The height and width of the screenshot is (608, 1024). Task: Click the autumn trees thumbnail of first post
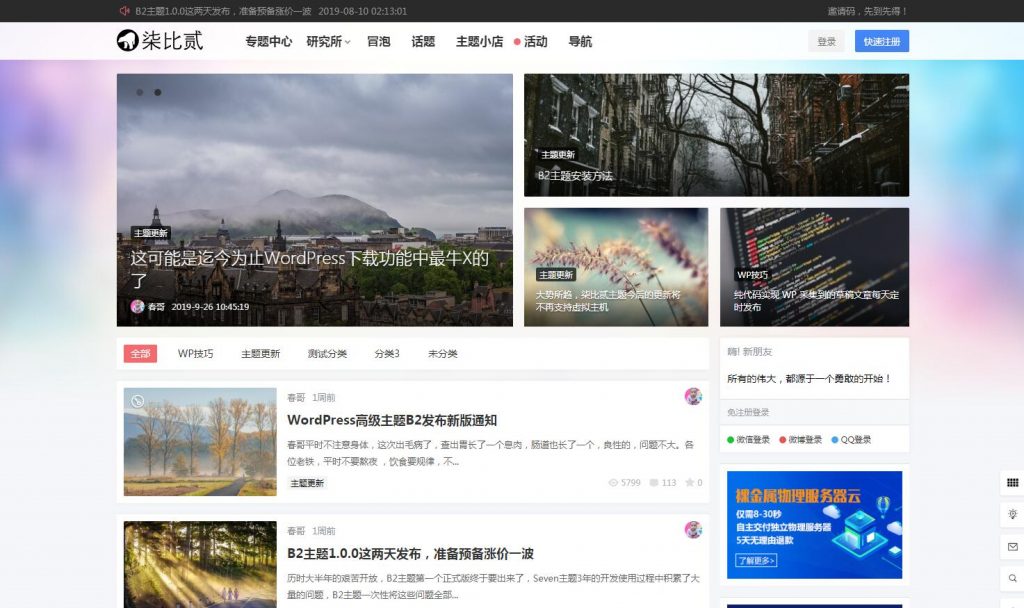200,441
